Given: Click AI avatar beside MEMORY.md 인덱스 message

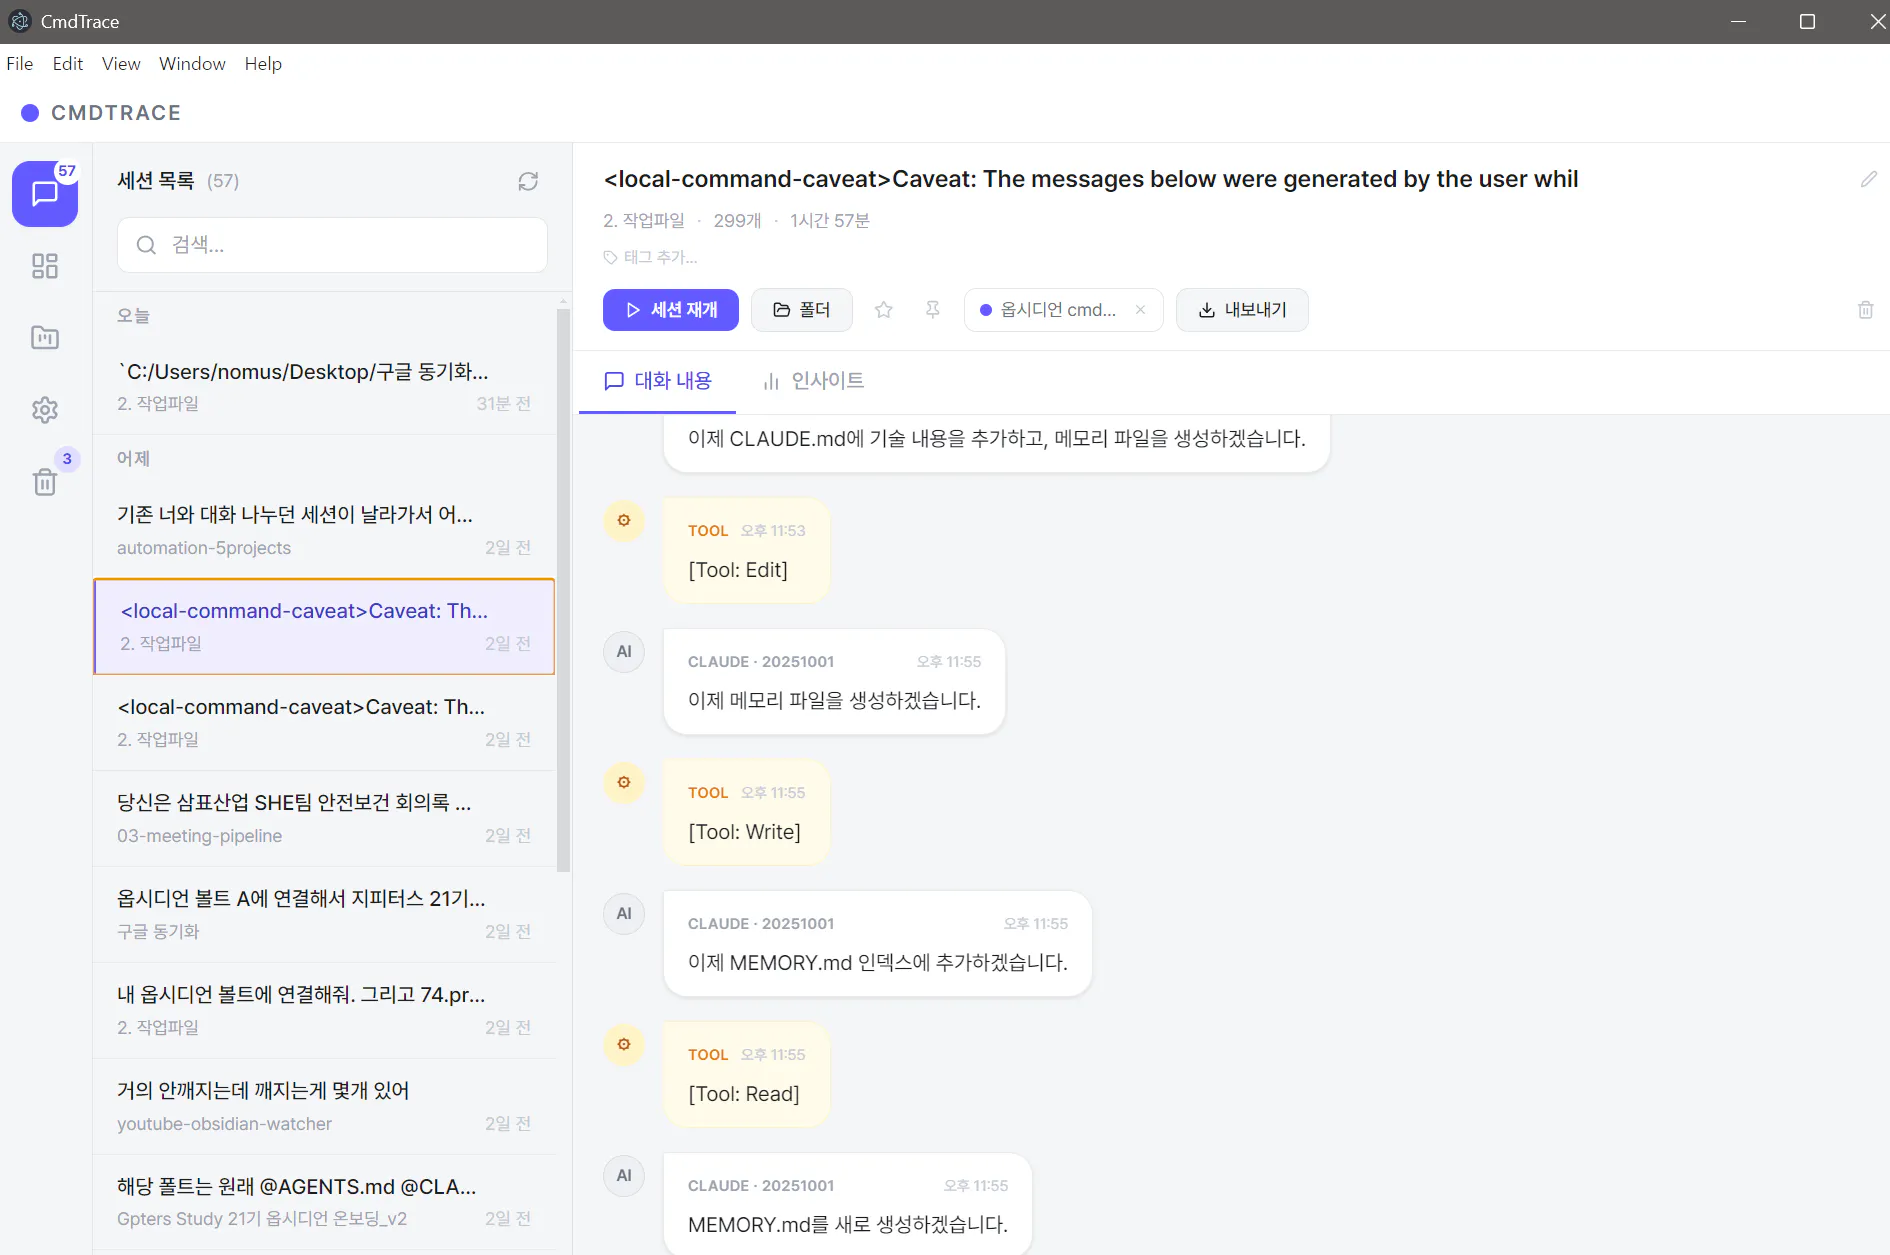Looking at the screenshot, I should pos(624,913).
